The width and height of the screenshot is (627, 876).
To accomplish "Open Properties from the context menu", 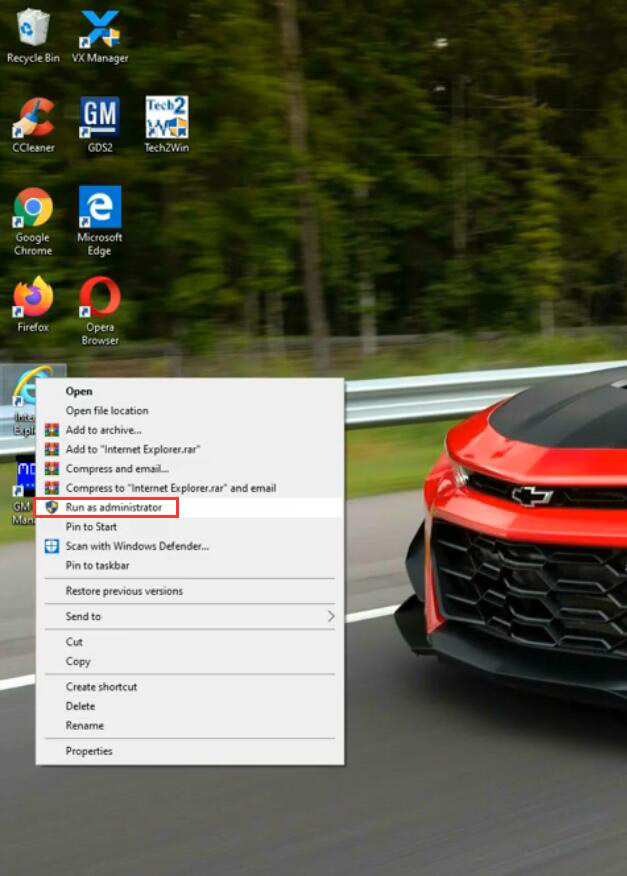I will point(89,751).
